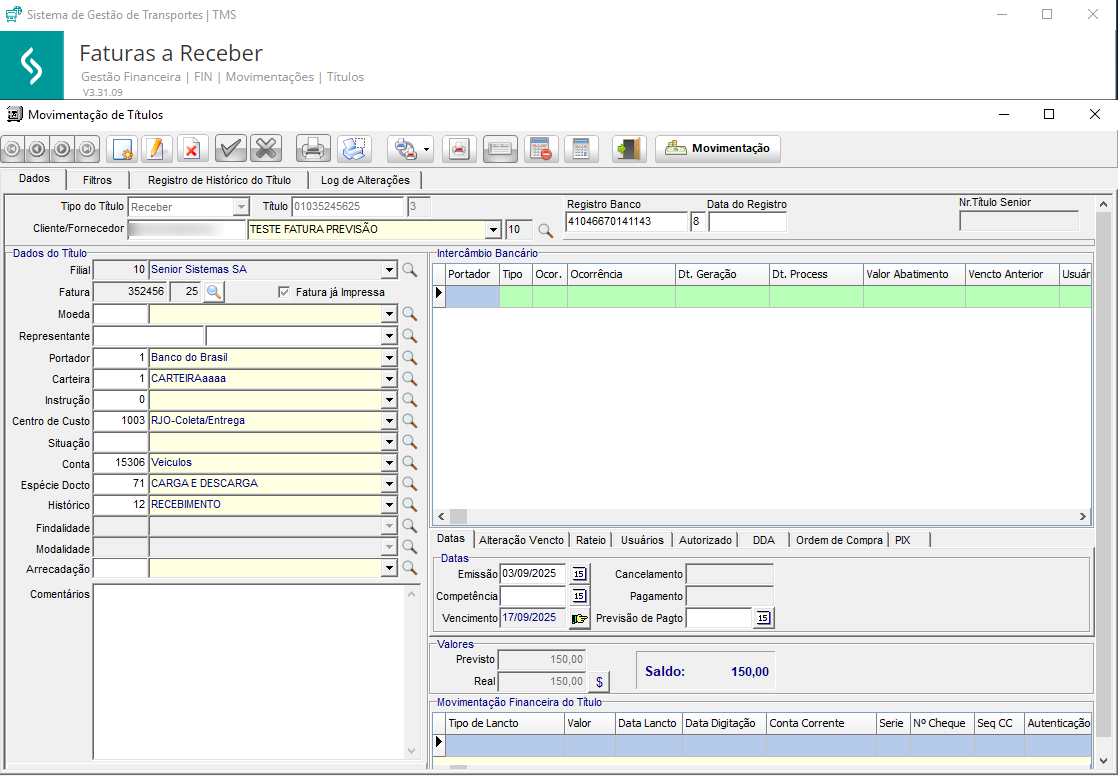Go to the first record navigation button
The height and width of the screenshot is (776, 1118).
[13, 149]
